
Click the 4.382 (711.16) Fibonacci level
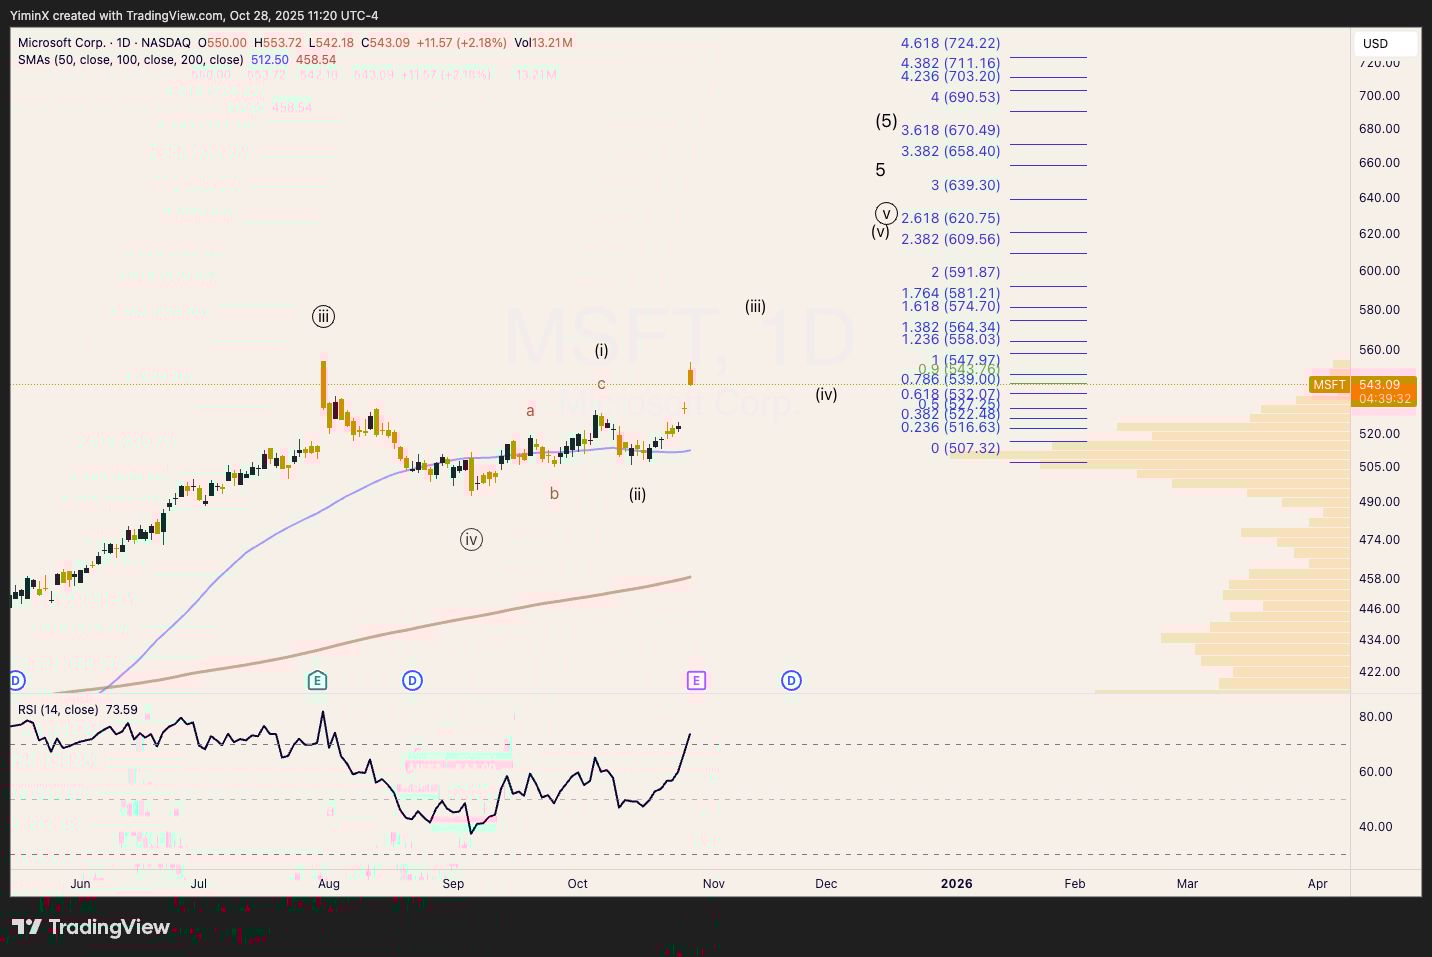(950, 63)
